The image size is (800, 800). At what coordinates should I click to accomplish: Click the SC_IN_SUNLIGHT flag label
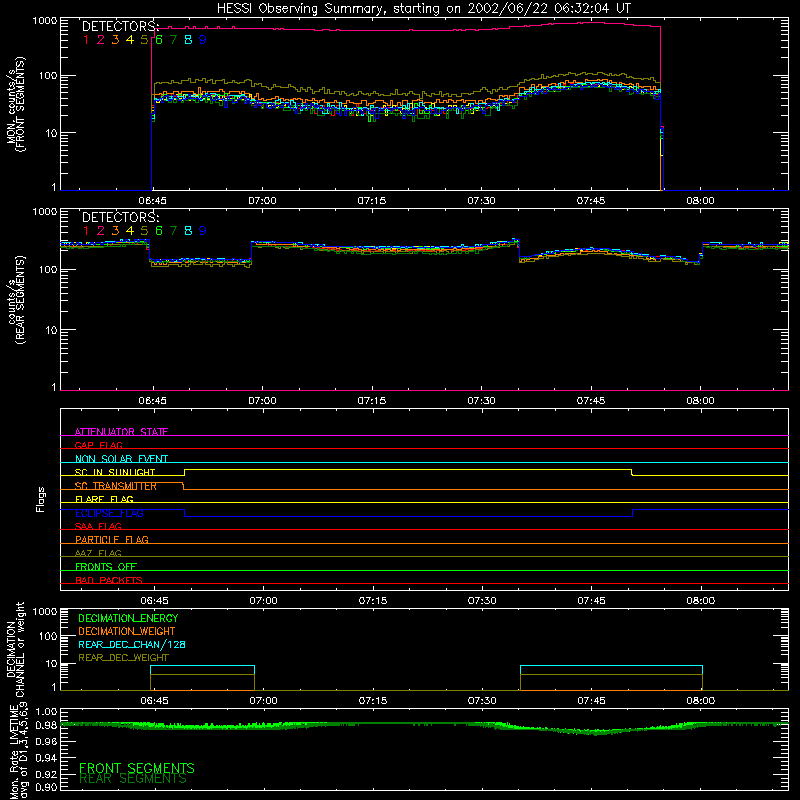click(x=115, y=472)
